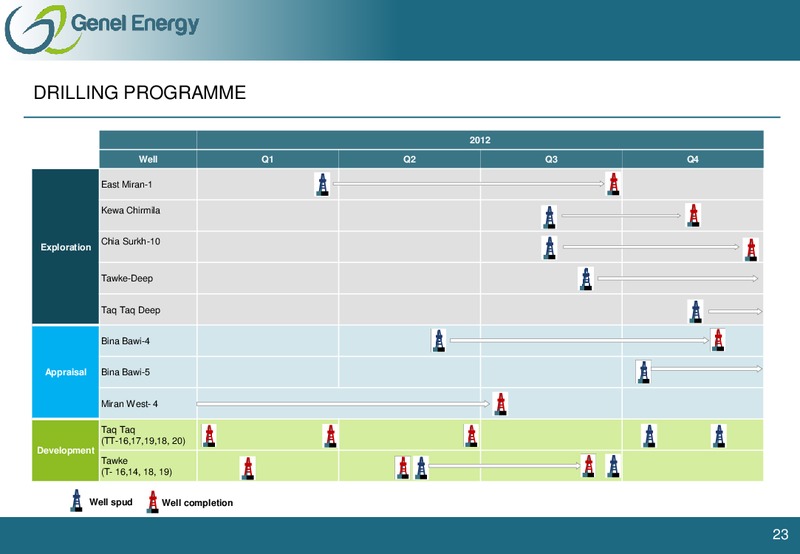Select Taq Taq red completion icon at Q2 end
Image resolution: width=800 pixels, height=554 pixels.
(x=471, y=436)
